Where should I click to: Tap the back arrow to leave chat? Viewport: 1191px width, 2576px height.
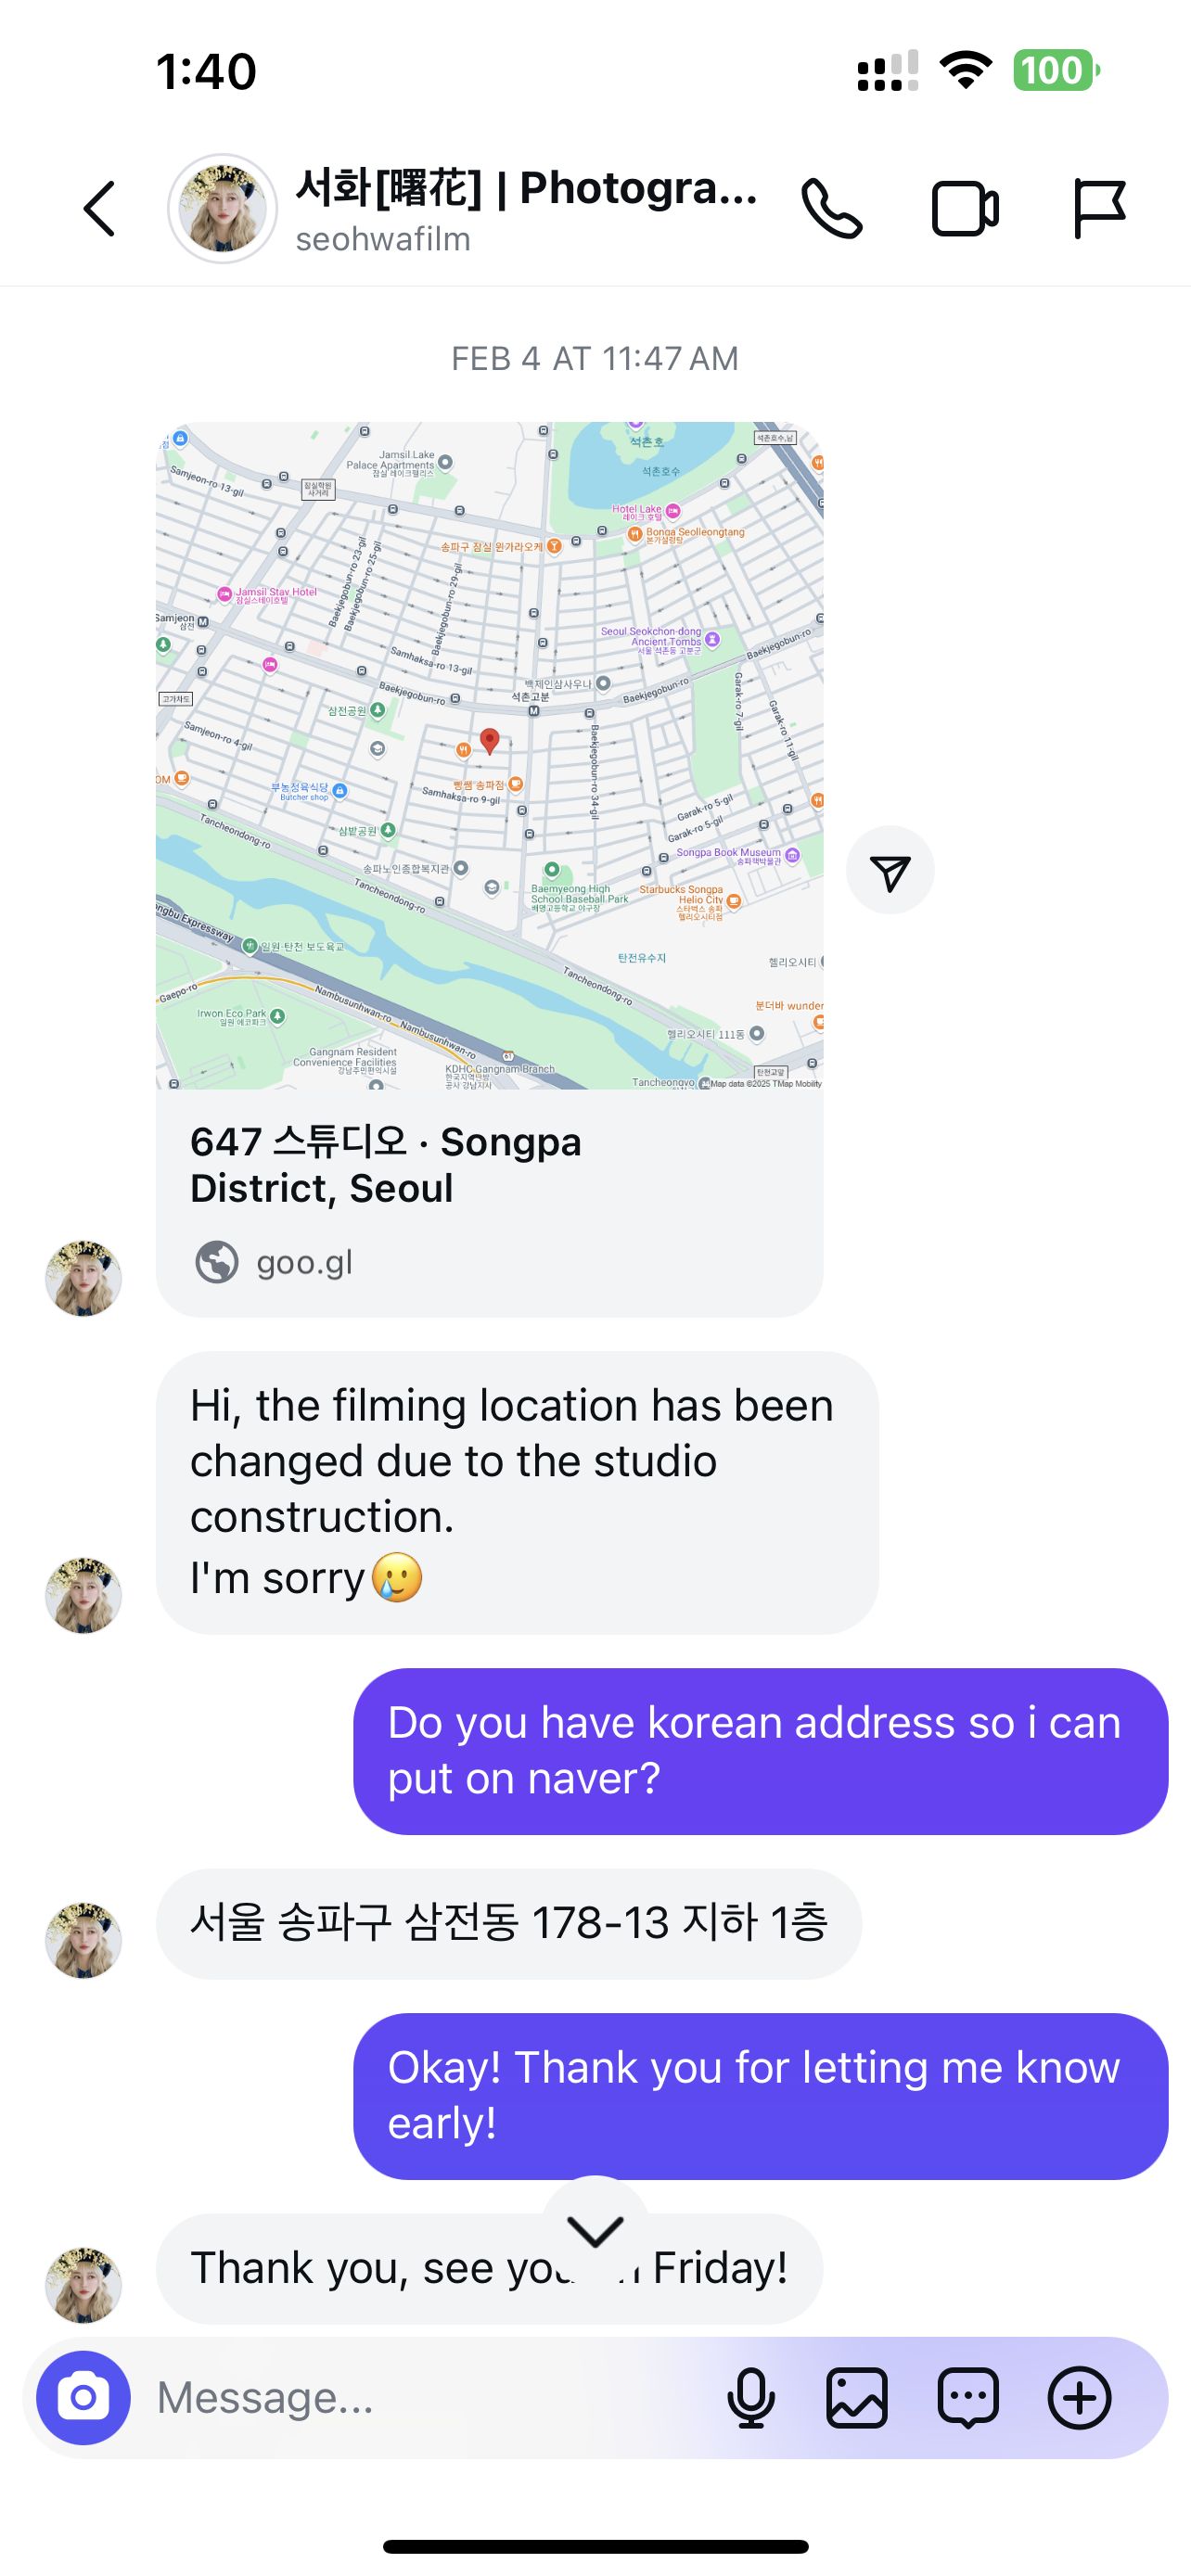(99, 209)
